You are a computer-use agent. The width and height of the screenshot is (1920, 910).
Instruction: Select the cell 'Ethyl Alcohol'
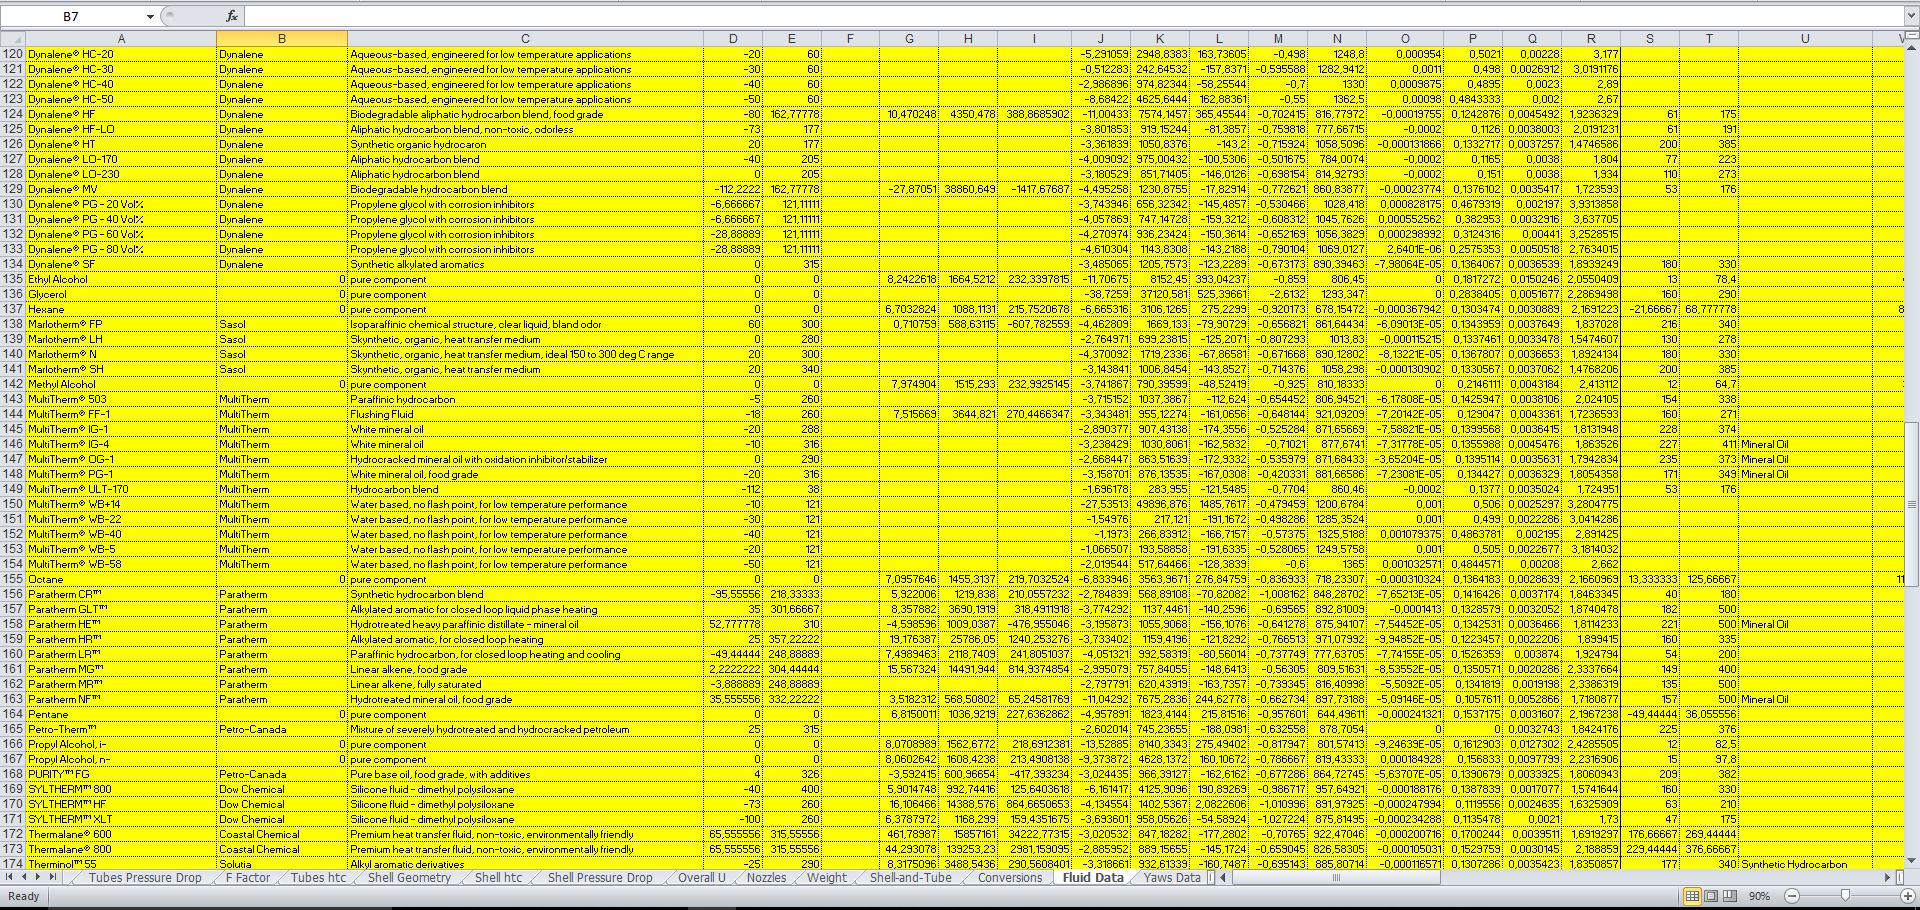[x=121, y=280]
